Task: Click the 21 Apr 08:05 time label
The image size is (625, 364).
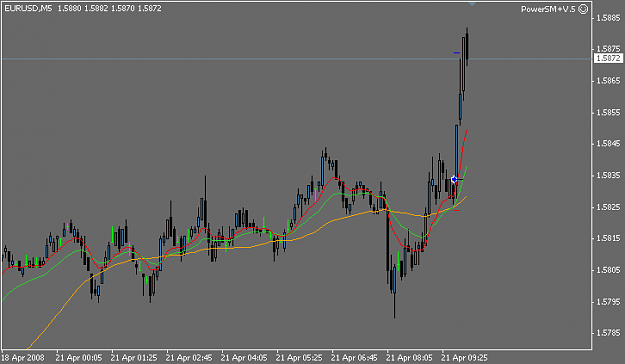Action: 409,358
